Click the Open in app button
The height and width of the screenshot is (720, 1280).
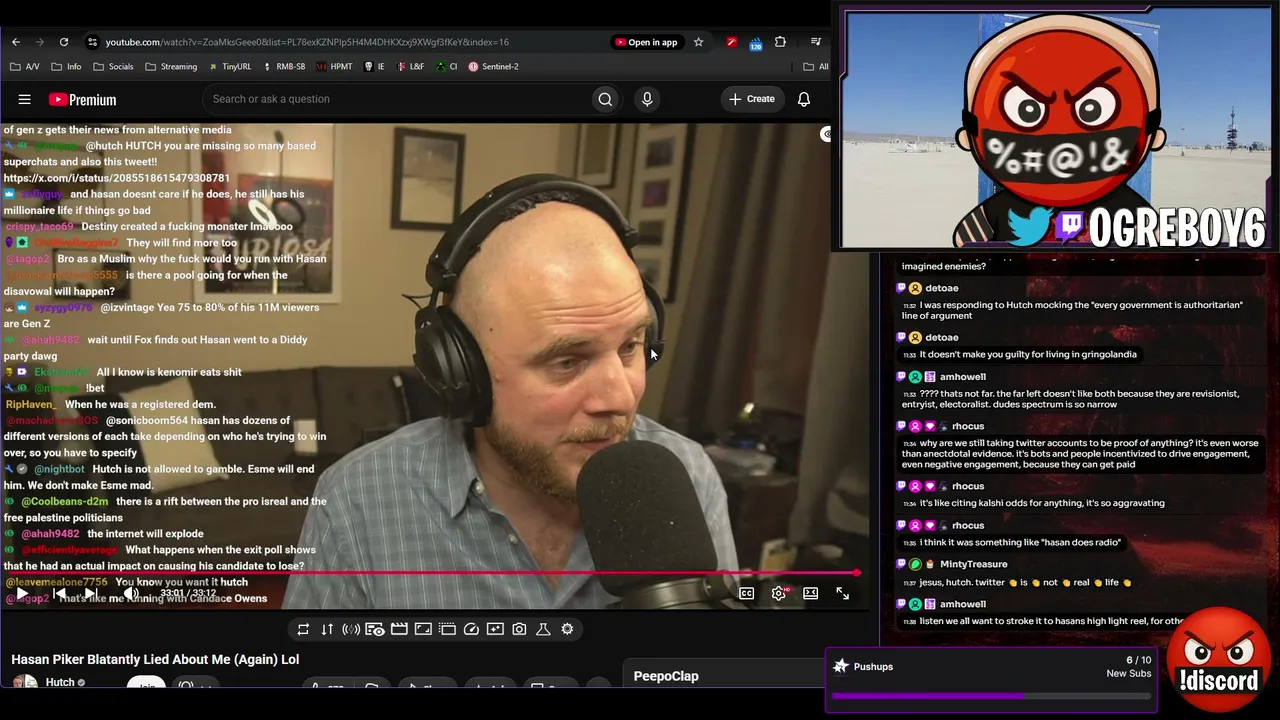pos(646,42)
